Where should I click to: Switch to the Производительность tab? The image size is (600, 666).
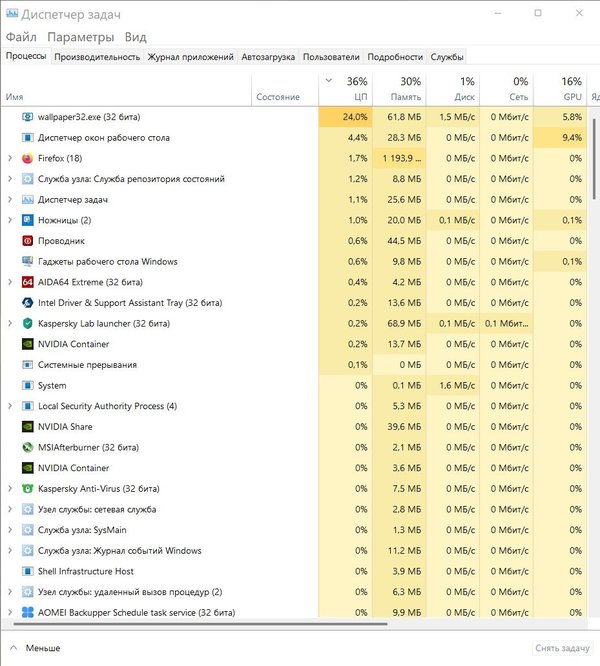pyautogui.click(x=97, y=57)
